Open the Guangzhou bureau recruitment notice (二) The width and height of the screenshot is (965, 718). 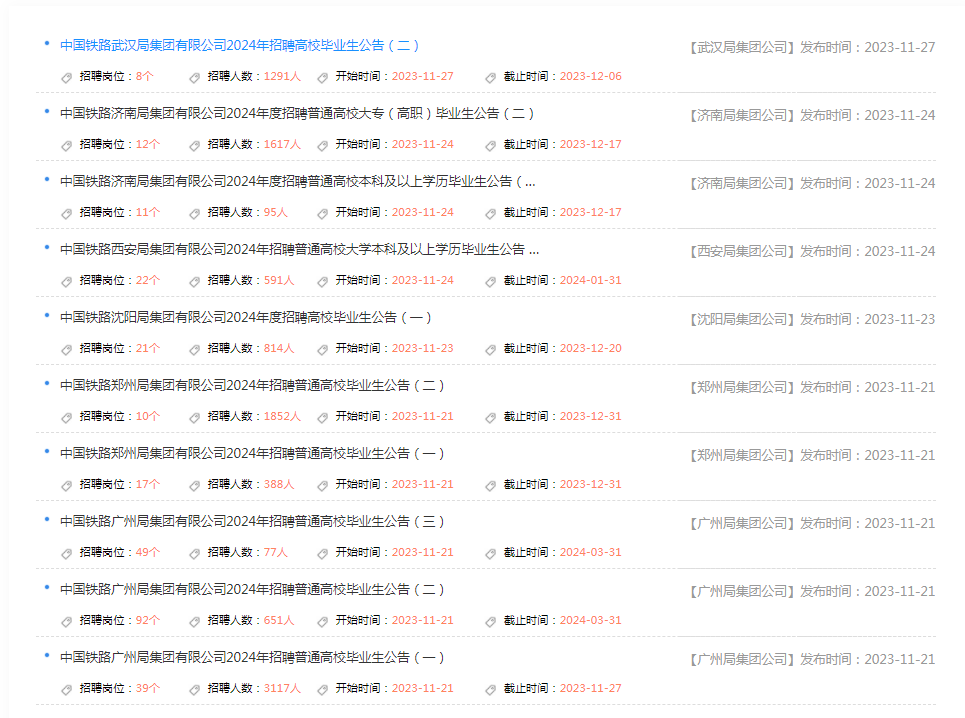pyautogui.click(x=252, y=589)
